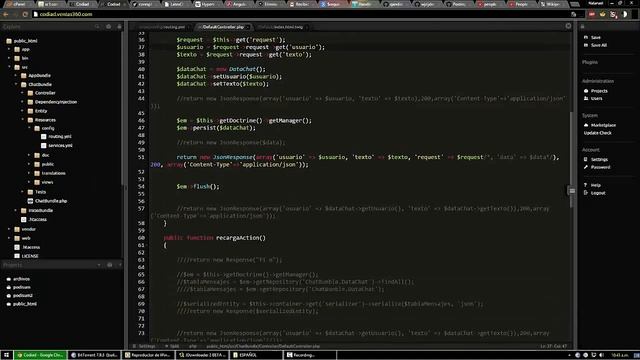Click the LICENSE file icon

(17, 256)
